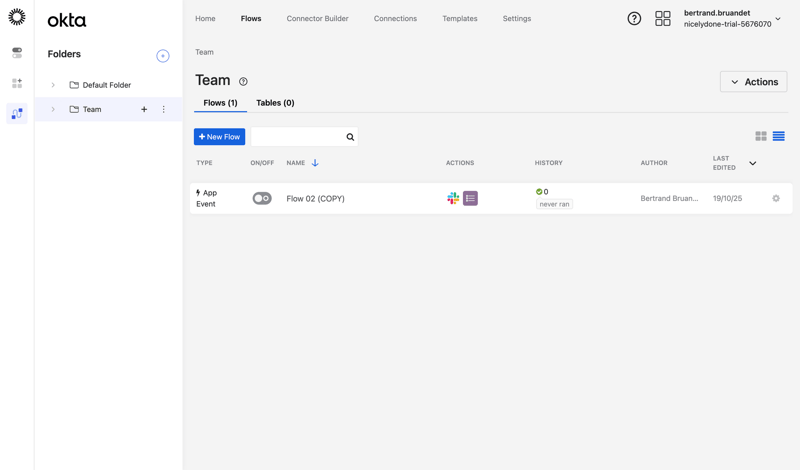The width and height of the screenshot is (800, 470).
Task: Open the Team folder's three-dot menu
Action: pos(163,109)
